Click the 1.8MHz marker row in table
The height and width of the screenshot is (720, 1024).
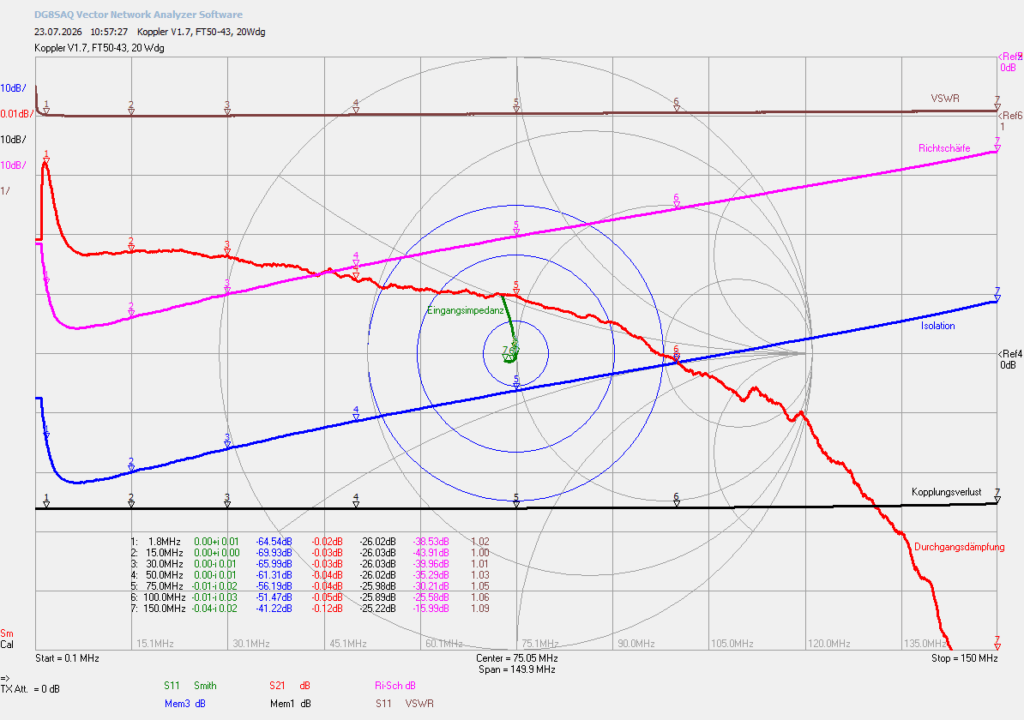(x=310, y=542)
